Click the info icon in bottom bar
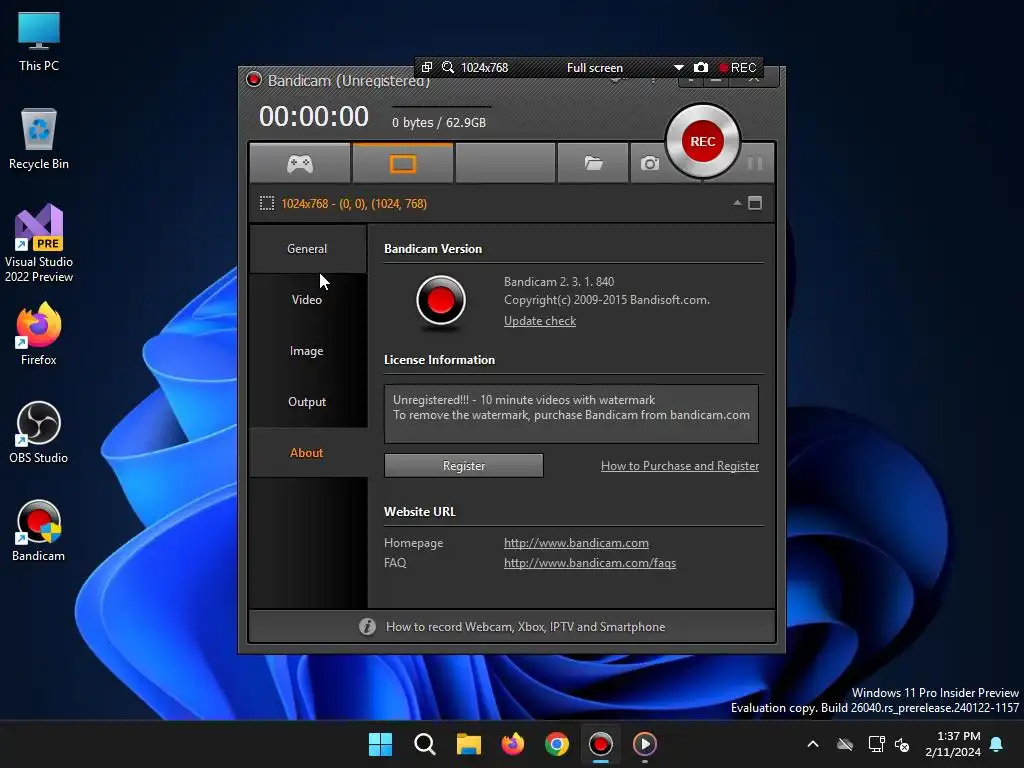 pos(367,626)
